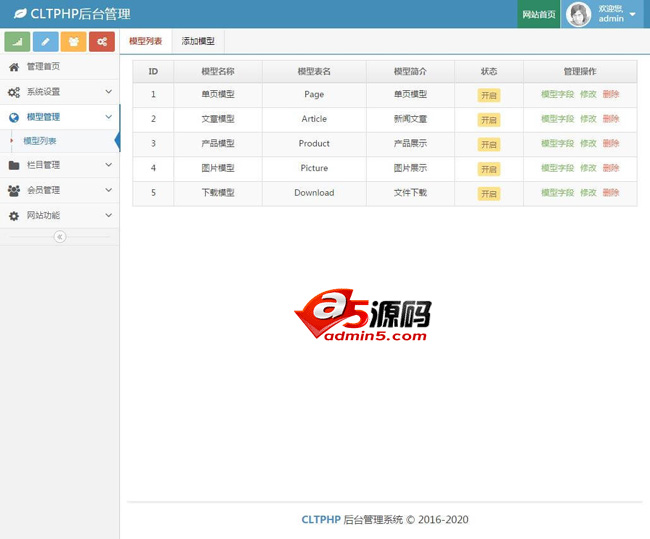Image resolution: width=650 pixels, height=539 pixels.
Task: Click 修改 for the Download model
Action: click(588, 192)
